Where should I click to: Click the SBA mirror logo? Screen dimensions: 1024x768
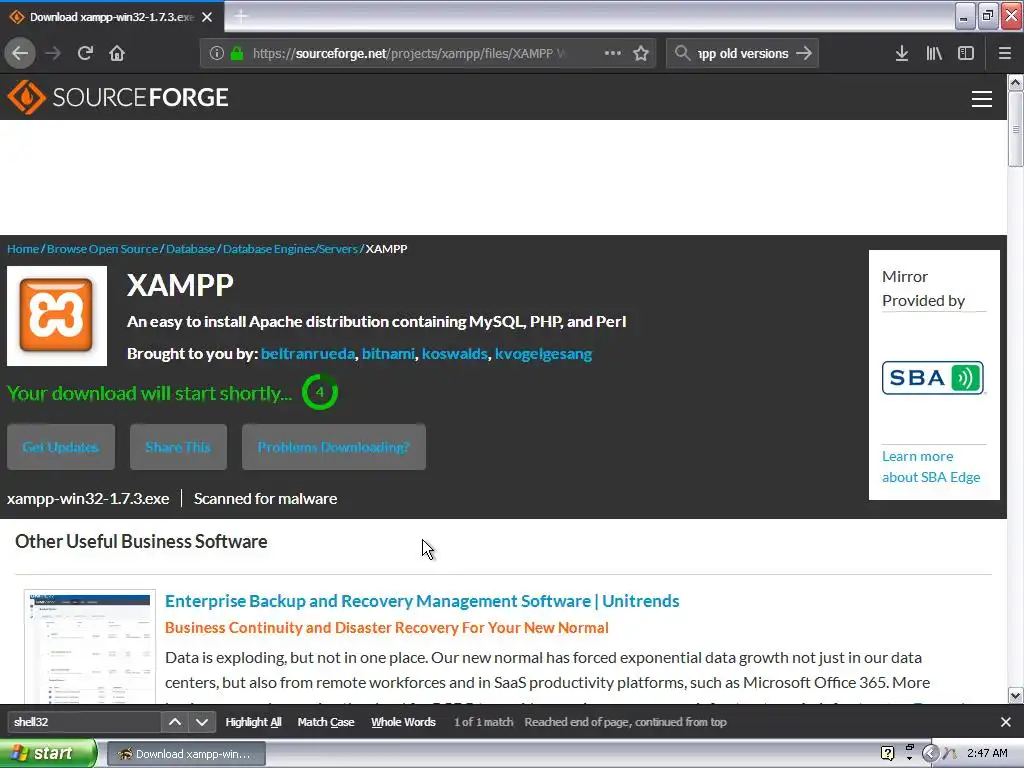tap(933, 377)
